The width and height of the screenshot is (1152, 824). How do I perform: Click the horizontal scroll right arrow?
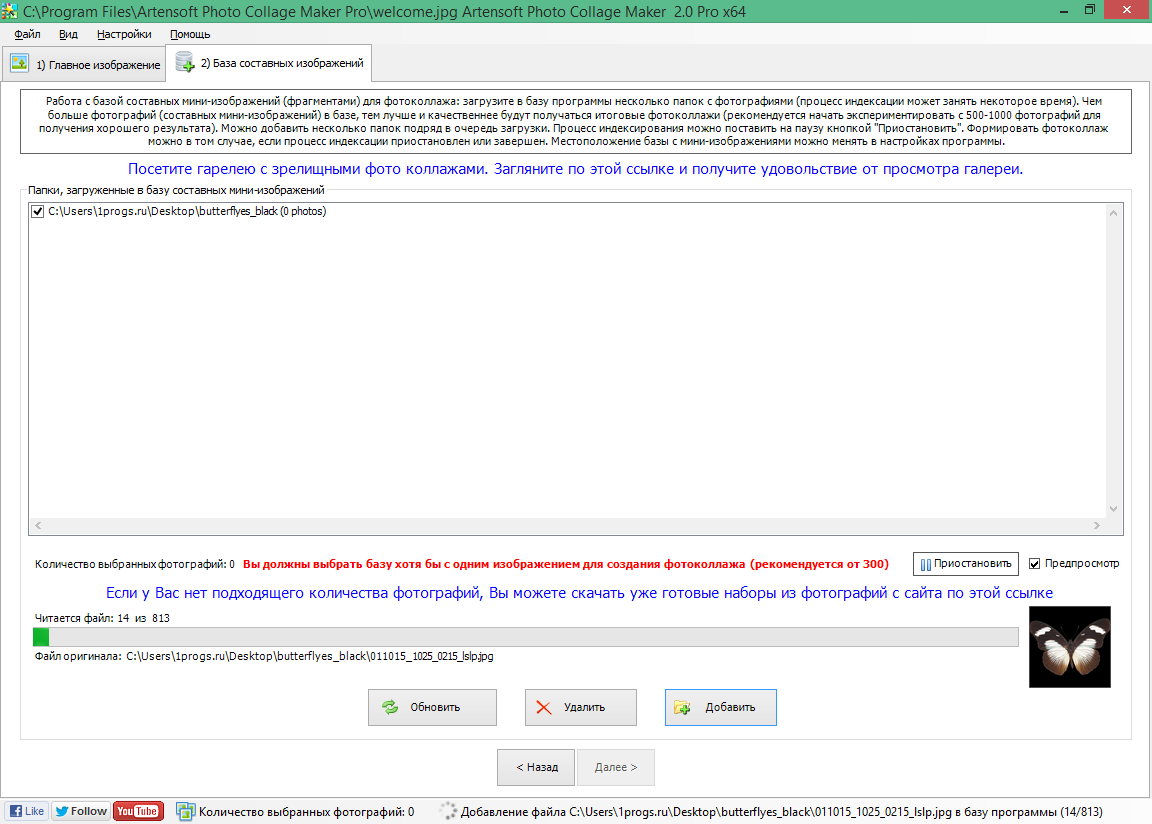(1097, 525)
